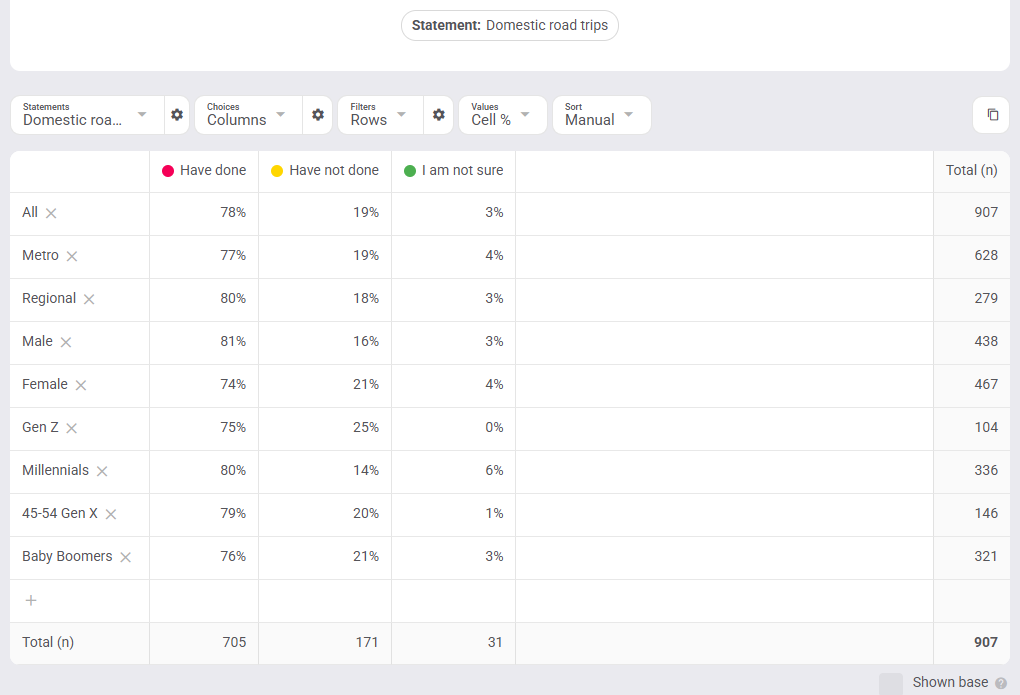1020x695 pixels.
Task: Open the Values Cell % dropdown
Action: tap(502, 115)
